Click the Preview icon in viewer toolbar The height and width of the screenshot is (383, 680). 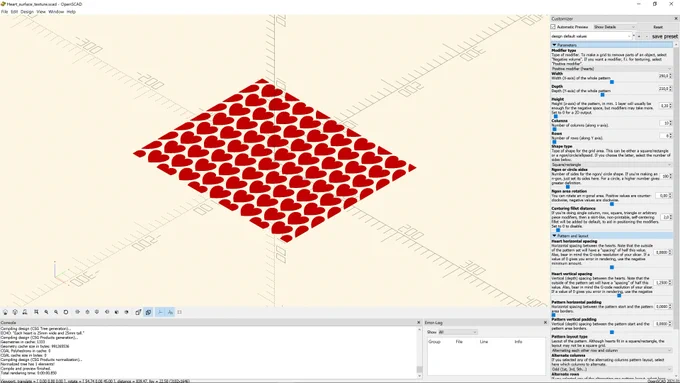pos(5,312)
